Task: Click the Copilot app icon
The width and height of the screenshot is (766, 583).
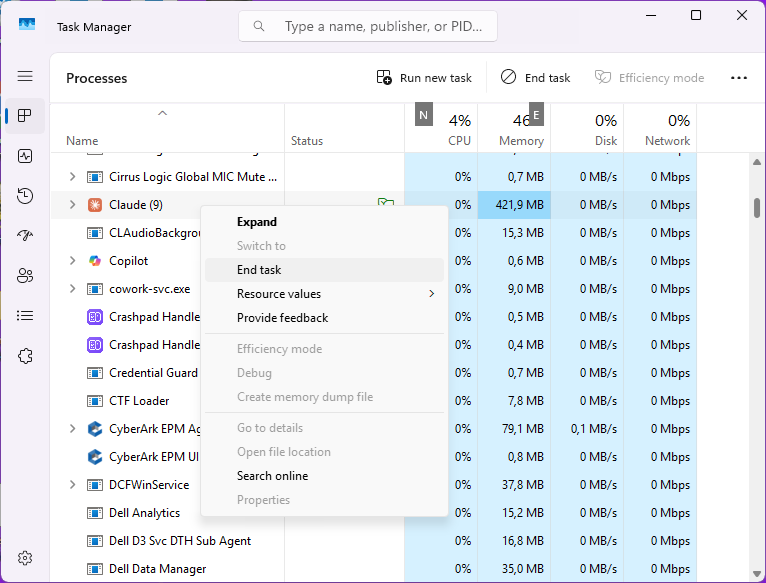Action: coord(95,261)
